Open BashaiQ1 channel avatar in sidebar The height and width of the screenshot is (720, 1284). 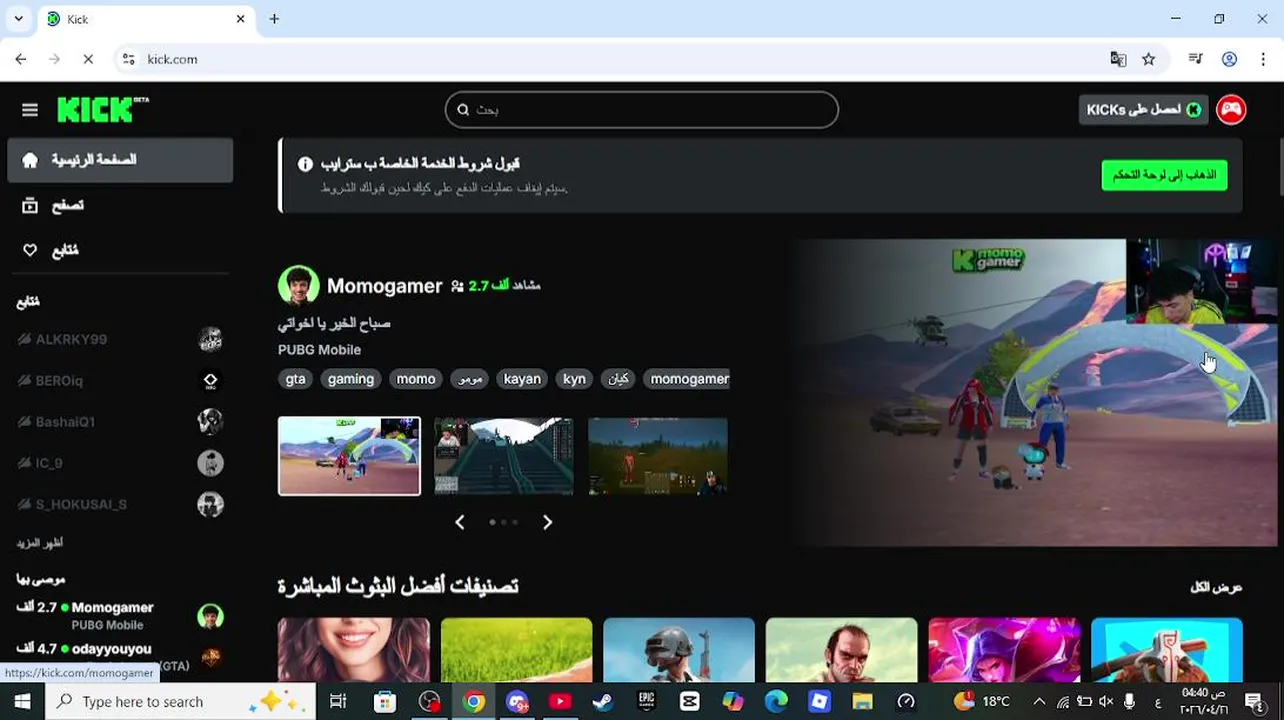click(210, 422)
